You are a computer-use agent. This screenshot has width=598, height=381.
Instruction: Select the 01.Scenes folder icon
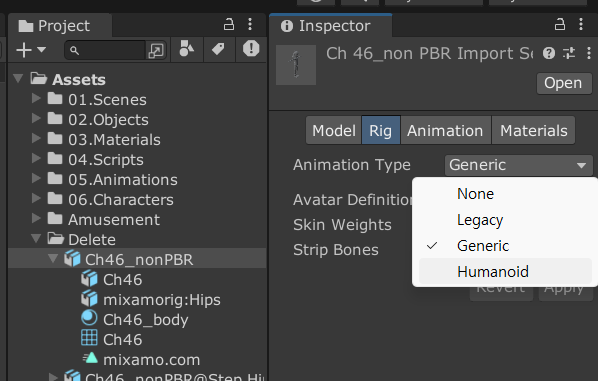coord(55,98)
